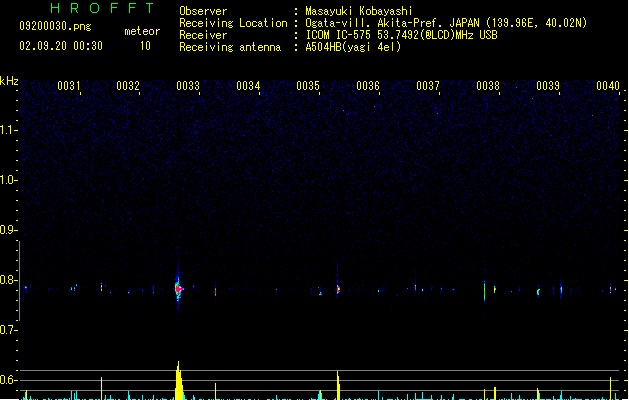The image size is (629, 400).
Task: Click observer name Masayuki Kobayashi
Action: [359, 11]
